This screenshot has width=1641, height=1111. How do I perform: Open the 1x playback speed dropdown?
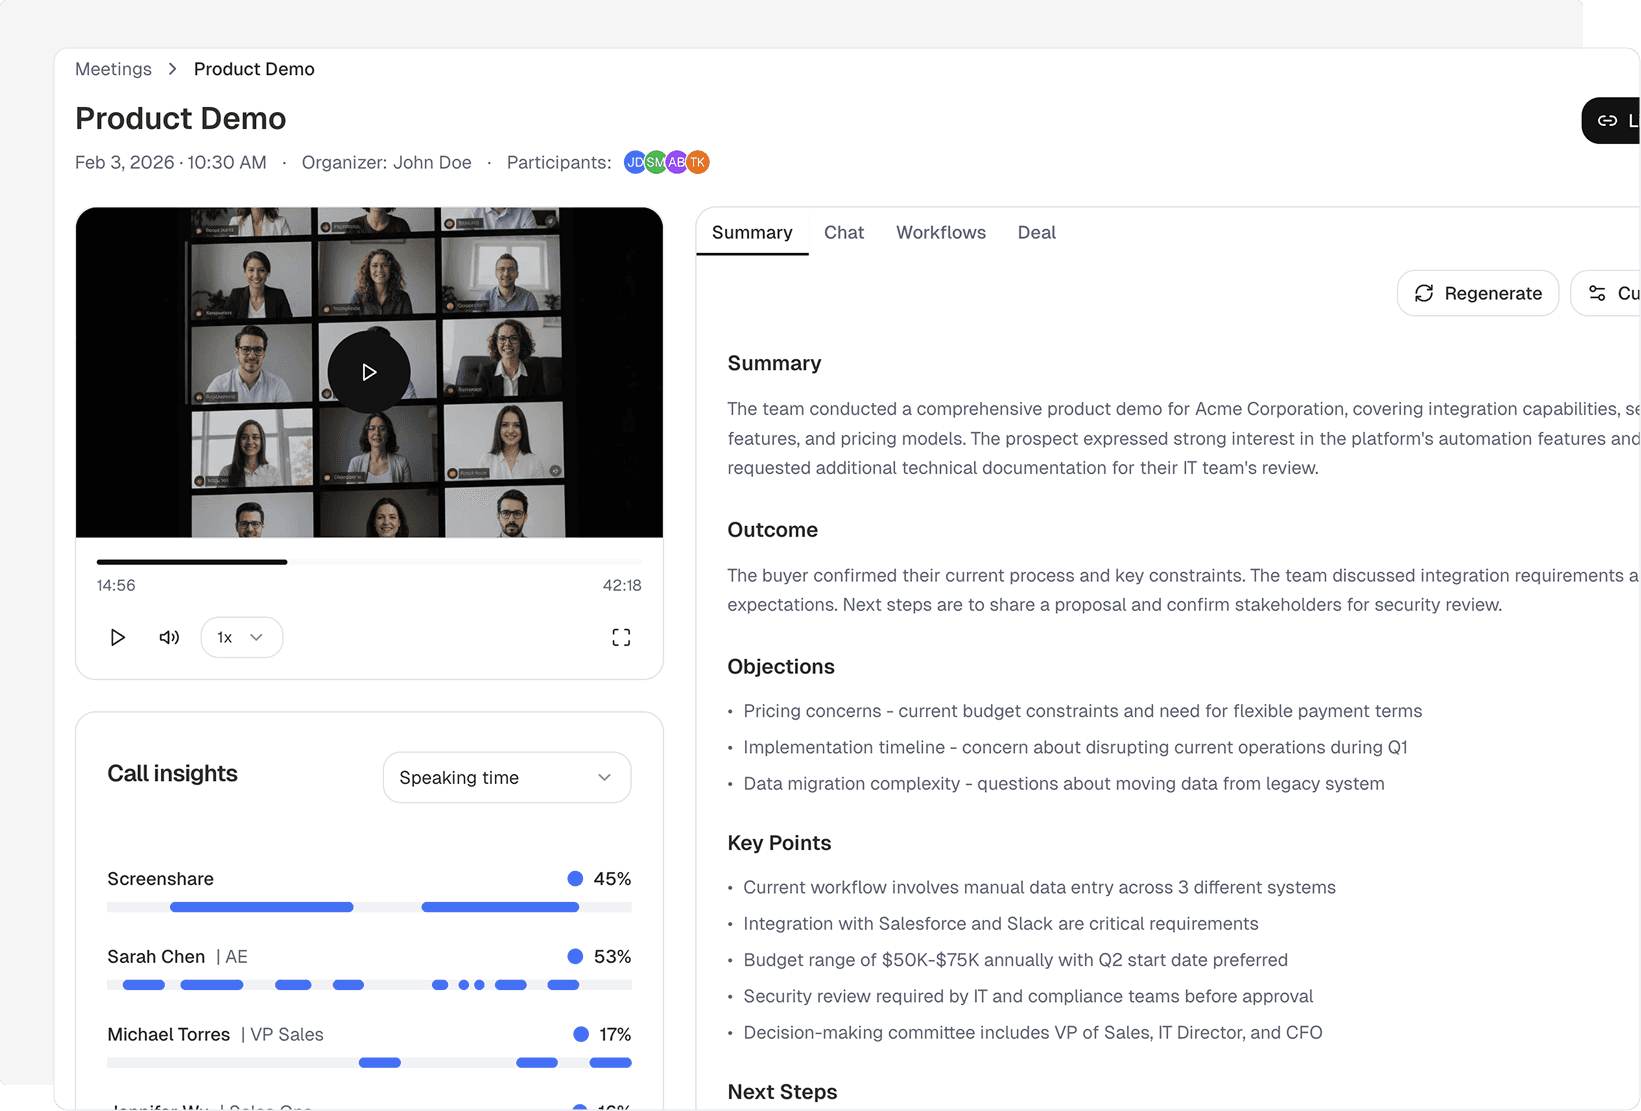point(242,638)
